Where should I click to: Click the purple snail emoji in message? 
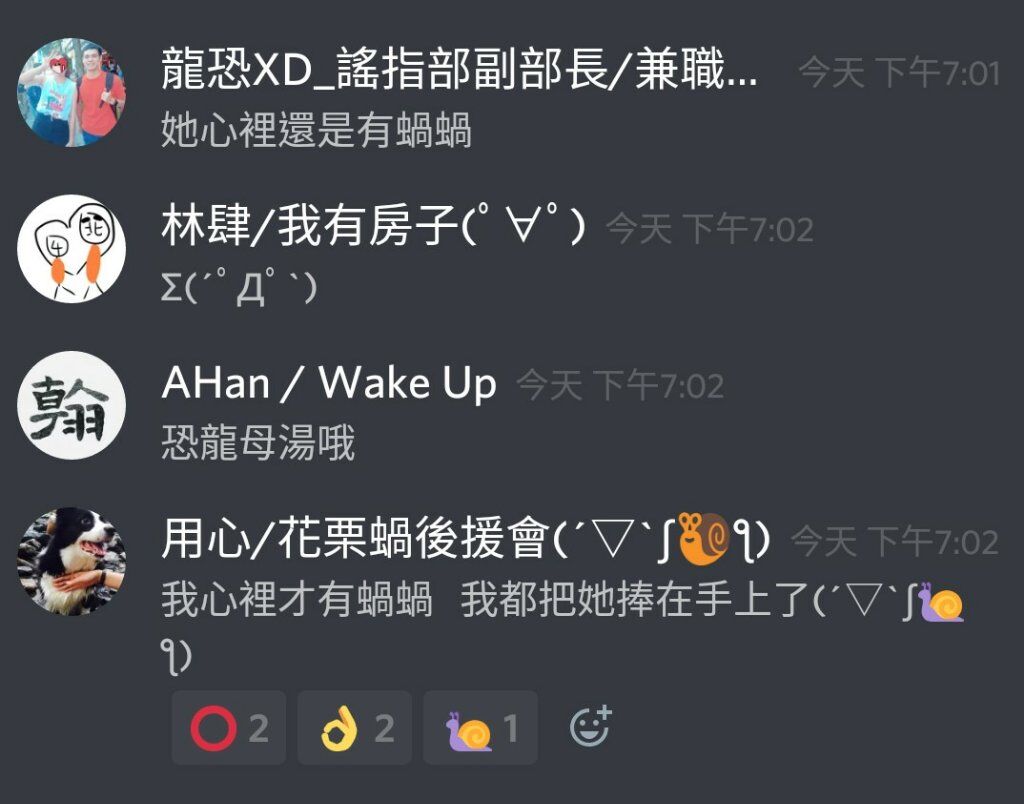(940, 602)
